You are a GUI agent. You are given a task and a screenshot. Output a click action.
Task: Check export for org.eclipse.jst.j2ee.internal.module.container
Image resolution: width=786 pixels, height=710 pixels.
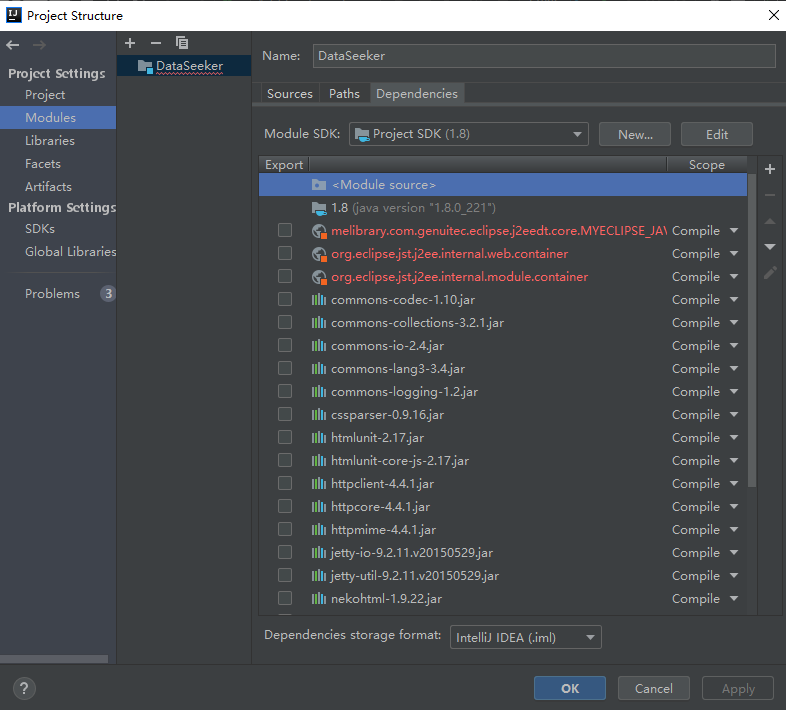coord(285,276)
